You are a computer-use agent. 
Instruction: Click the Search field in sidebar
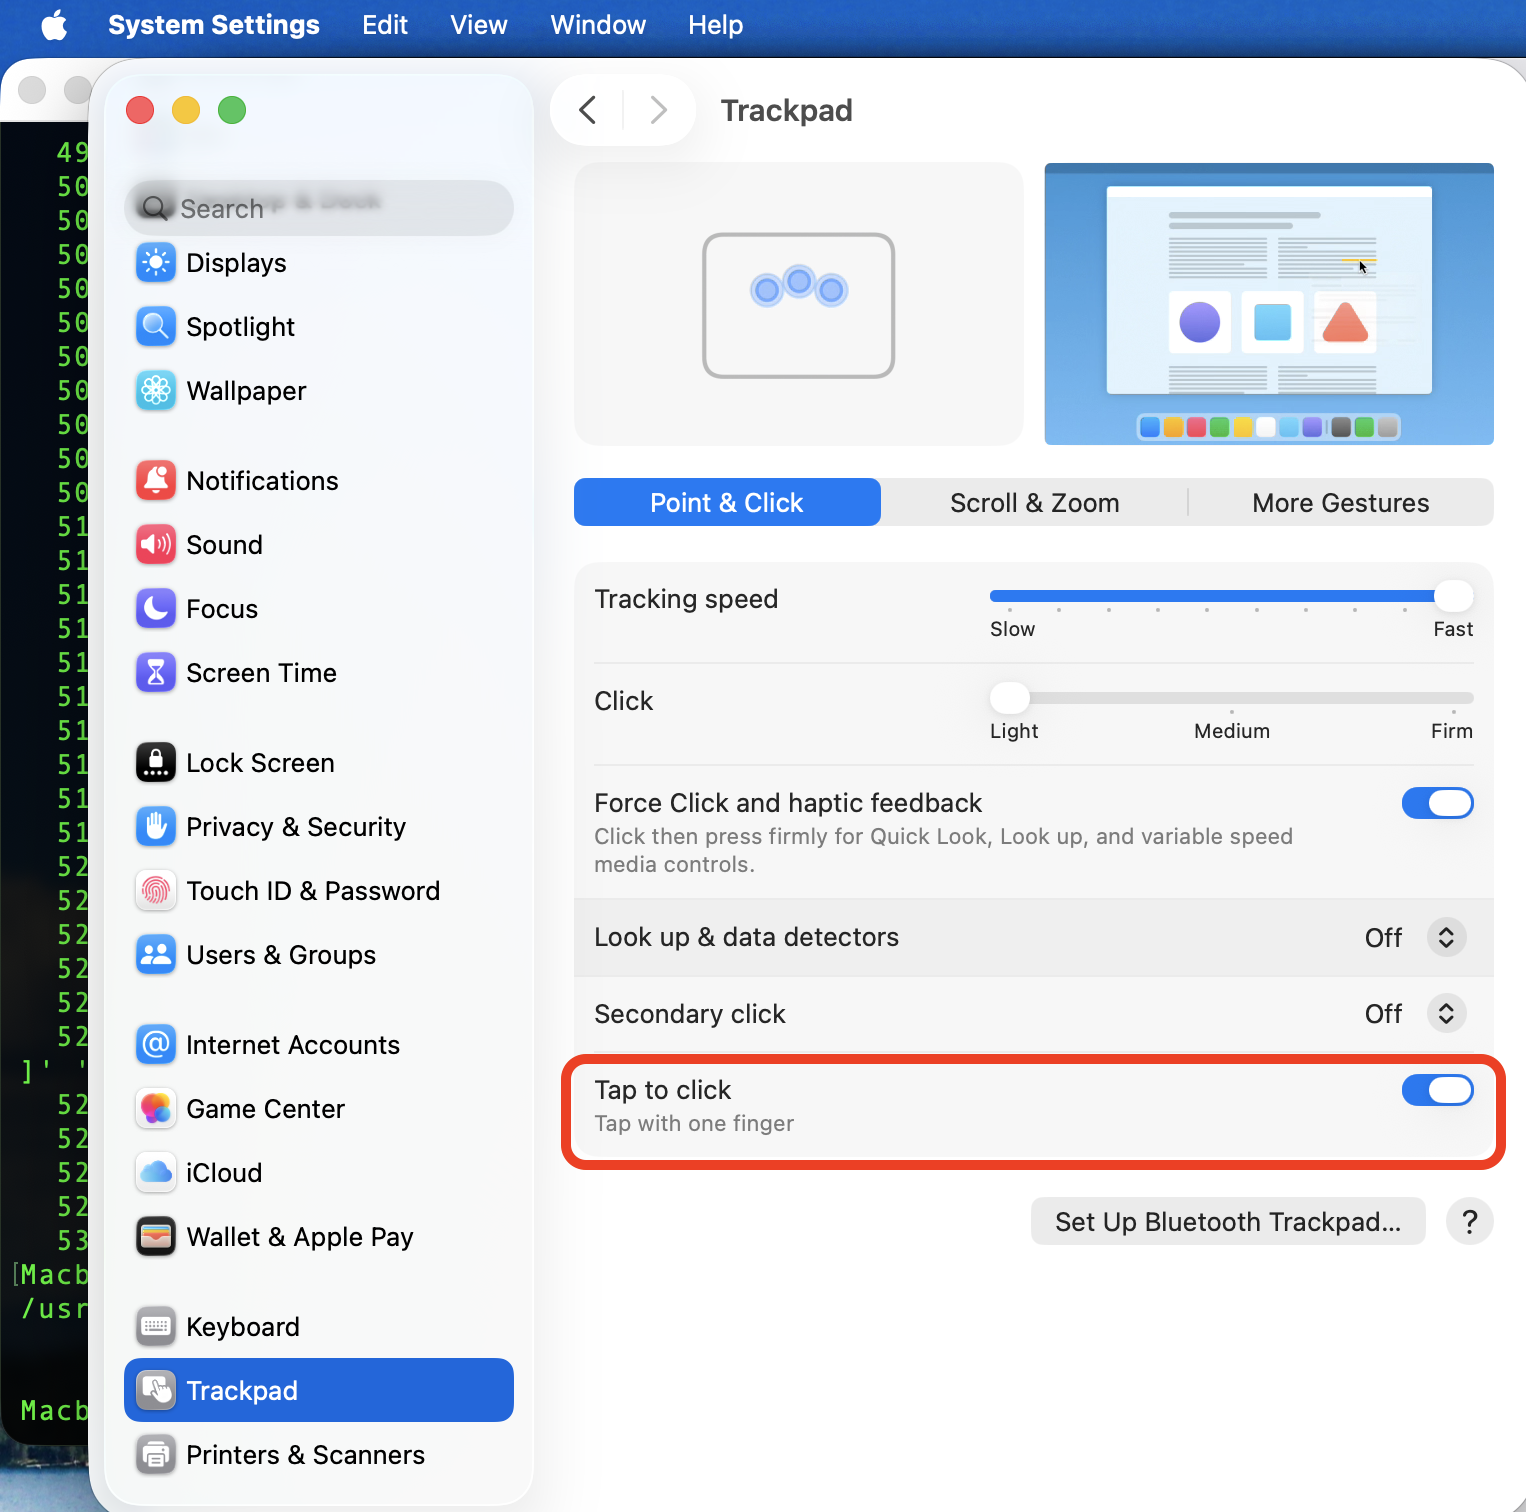click(319, 208)
